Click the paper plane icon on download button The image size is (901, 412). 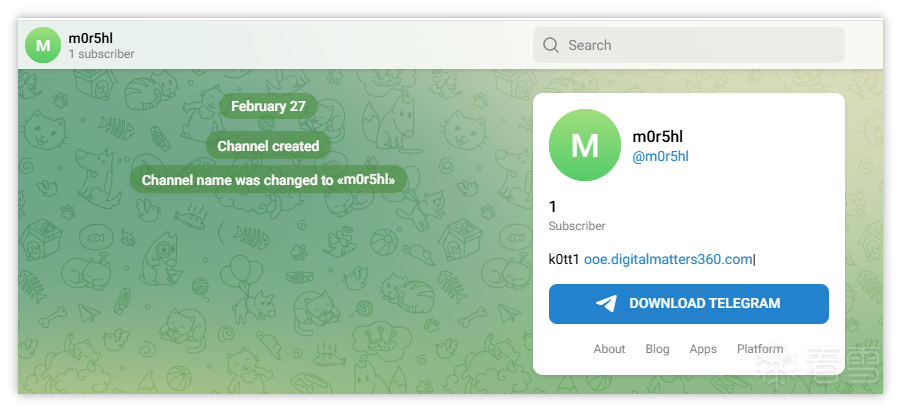pyautogui.click(x=606, y=304)
